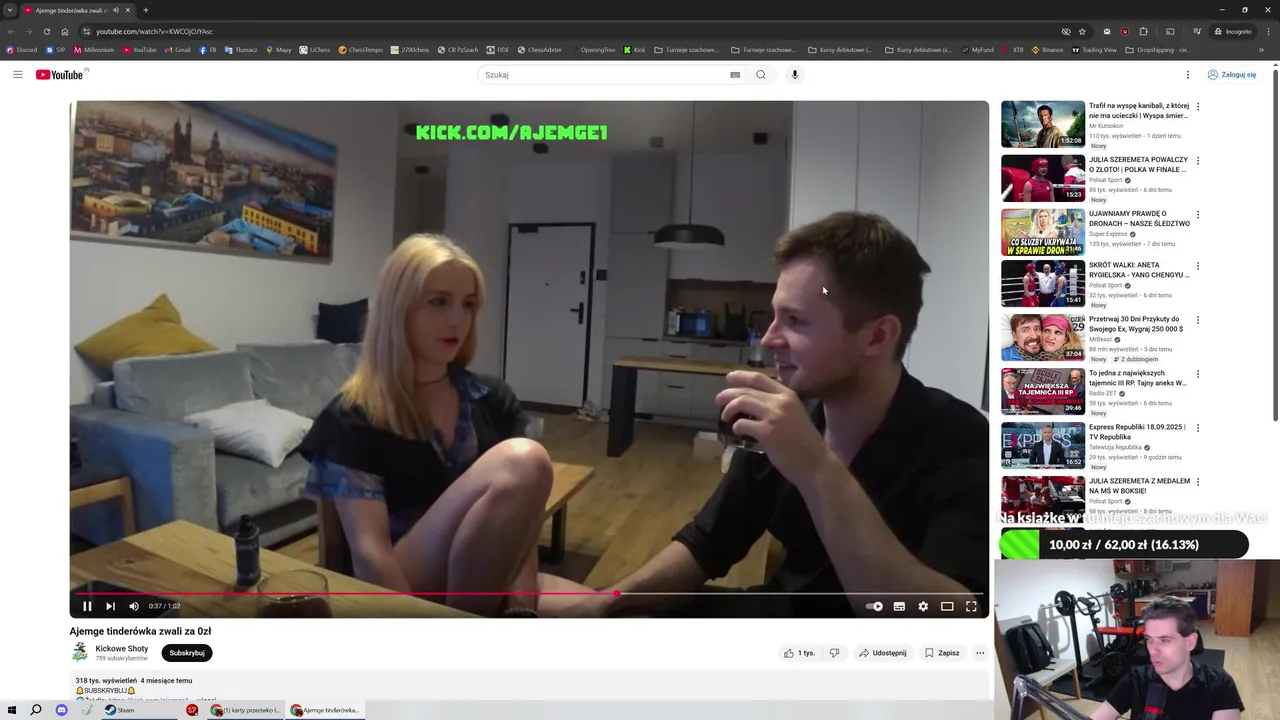Image resolution: width=1280 pixels, height=720 pixels.
Task: Select the Ajemge tinderówka browser tab
Action: 78,10
